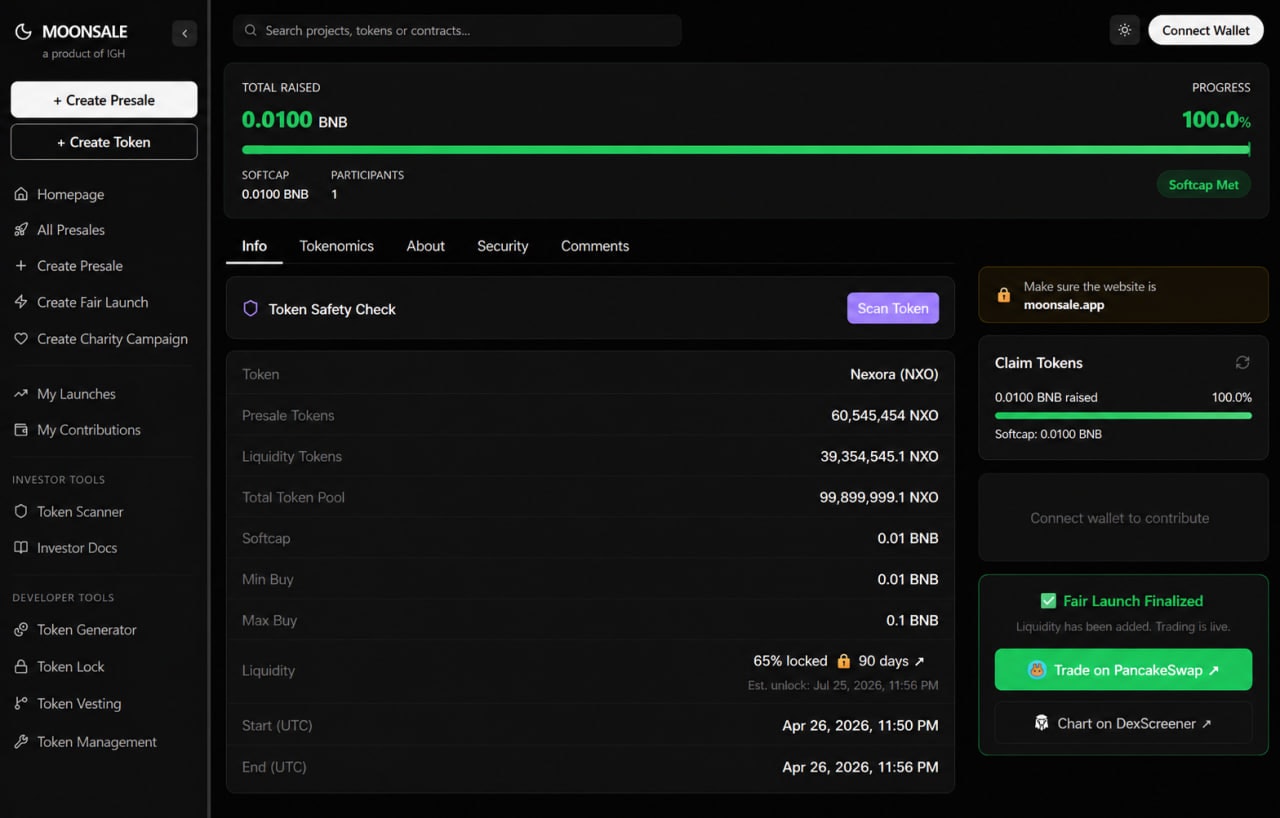Click the Token Scanner shield icon

click(21, 511)
